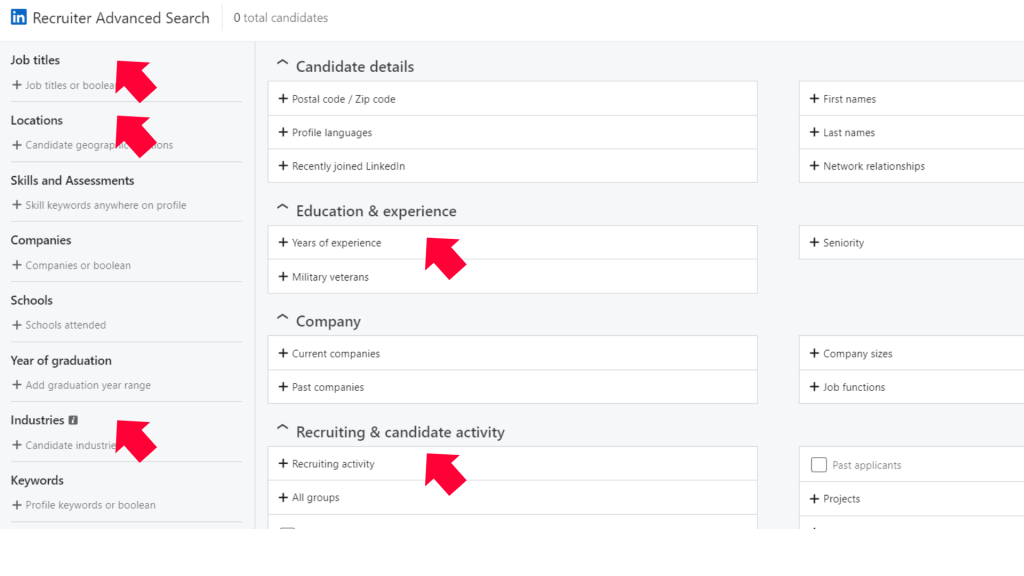1024x576 pixels.
Task: Click plus icon next to Years of experience
Action: click(283, 243)
